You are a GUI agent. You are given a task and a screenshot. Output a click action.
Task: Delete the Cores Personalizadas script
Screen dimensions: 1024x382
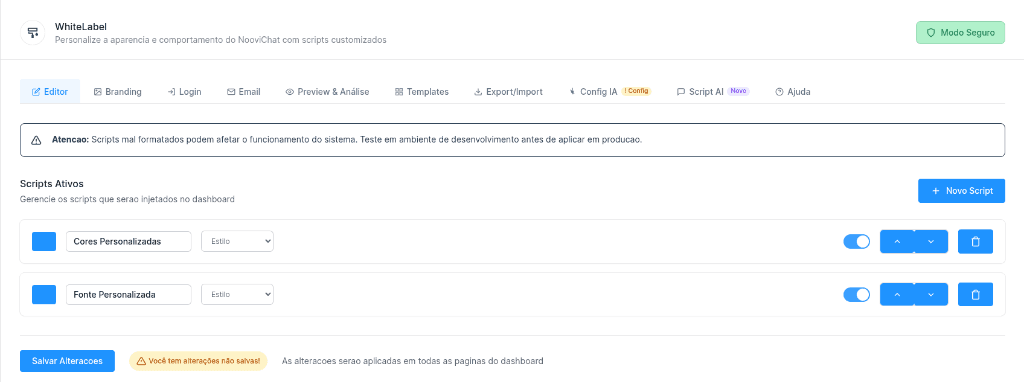[976, 242]
